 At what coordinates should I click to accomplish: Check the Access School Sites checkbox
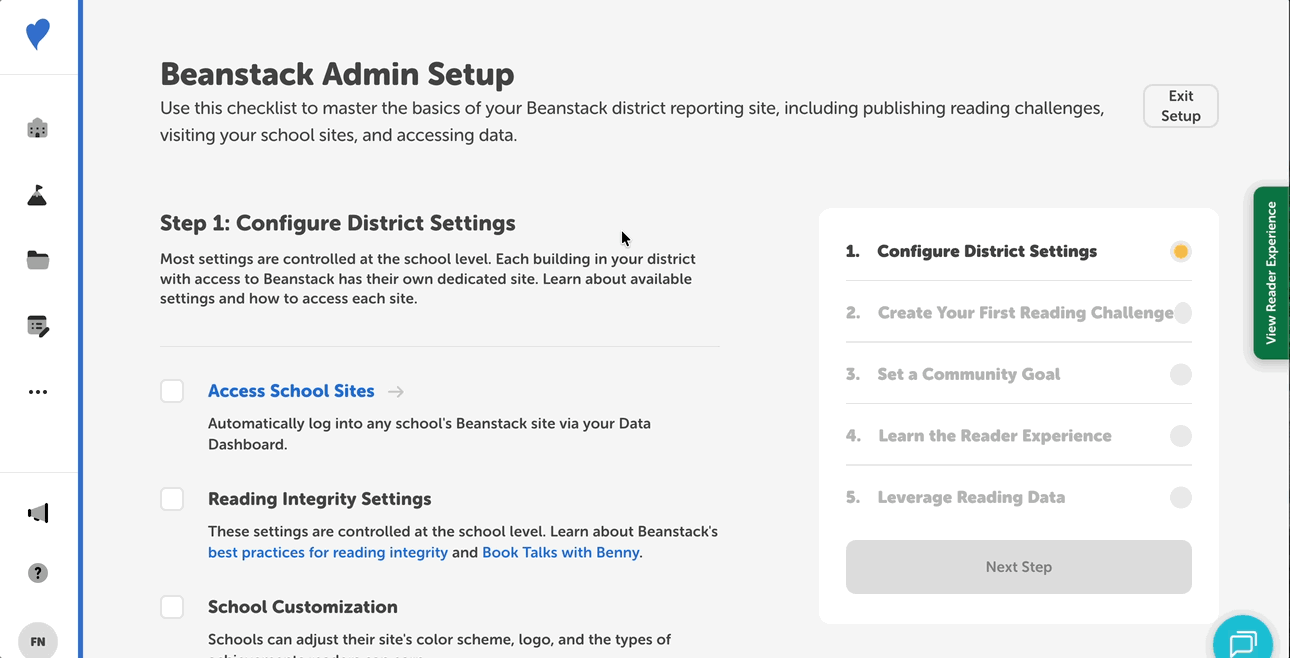click(x=172, y=391)
